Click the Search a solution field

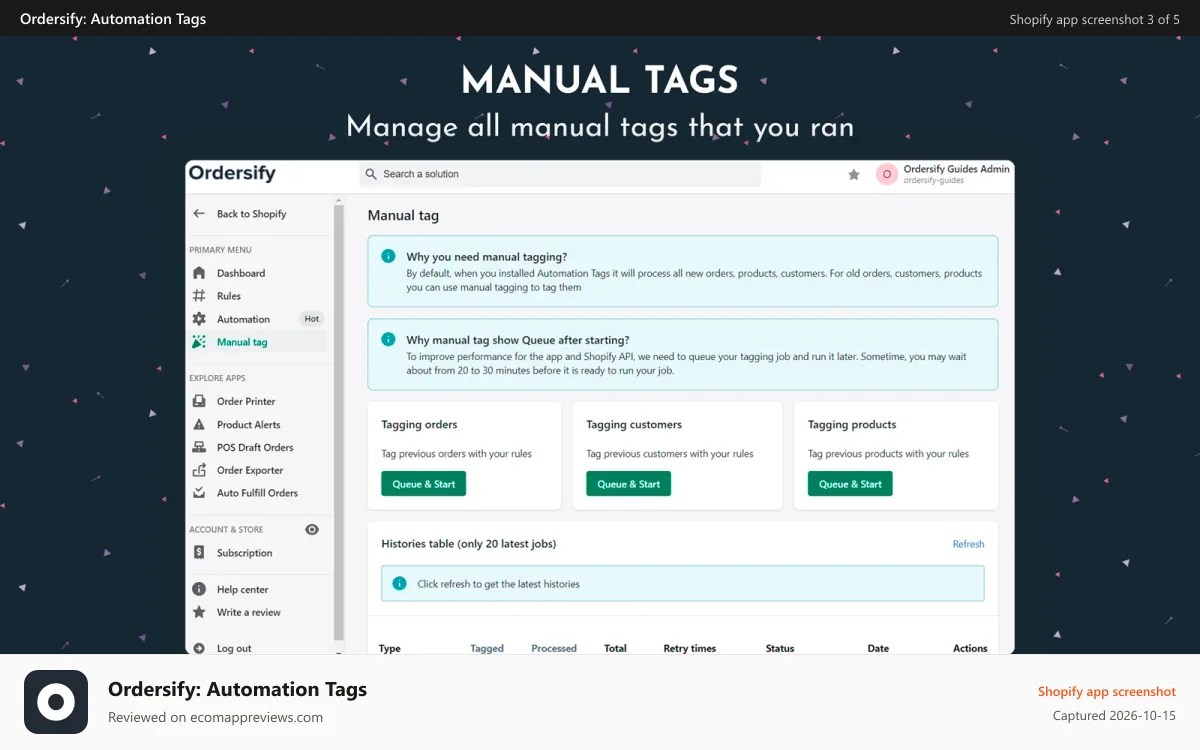(x=560, y=174)
